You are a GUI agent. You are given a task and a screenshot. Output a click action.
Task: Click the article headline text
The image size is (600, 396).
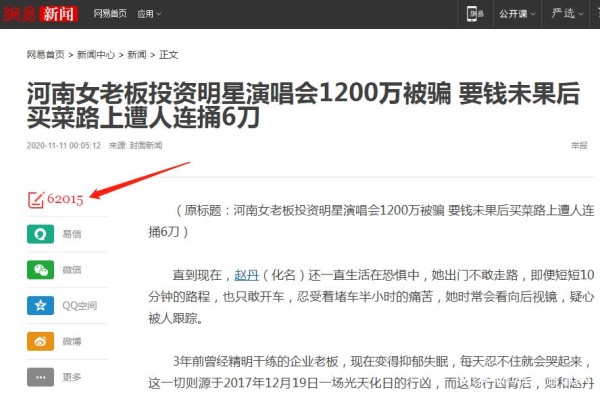pos(303,105)
